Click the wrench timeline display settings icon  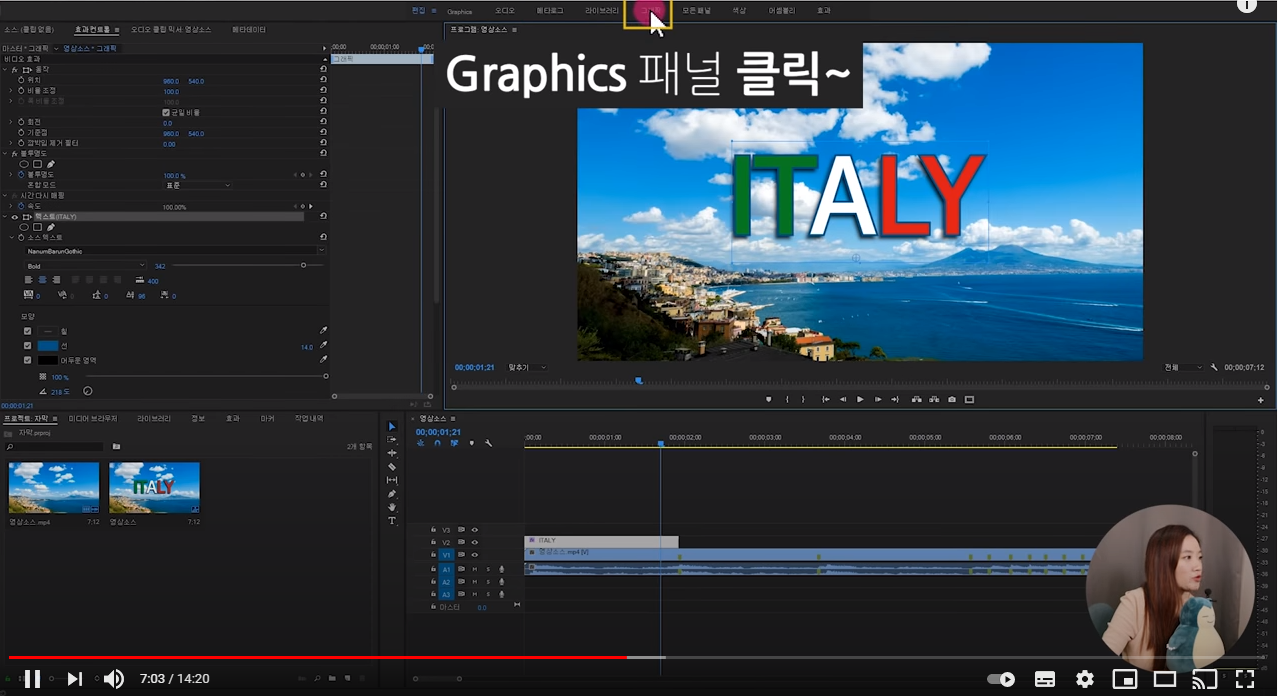click(487, 443)
